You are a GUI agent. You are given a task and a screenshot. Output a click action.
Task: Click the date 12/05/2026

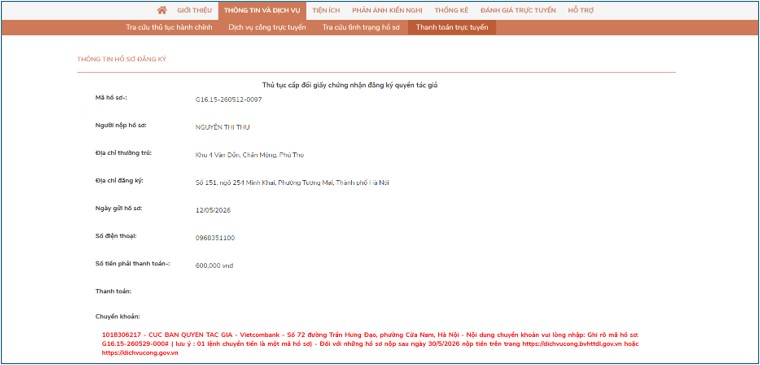[213, 210]
